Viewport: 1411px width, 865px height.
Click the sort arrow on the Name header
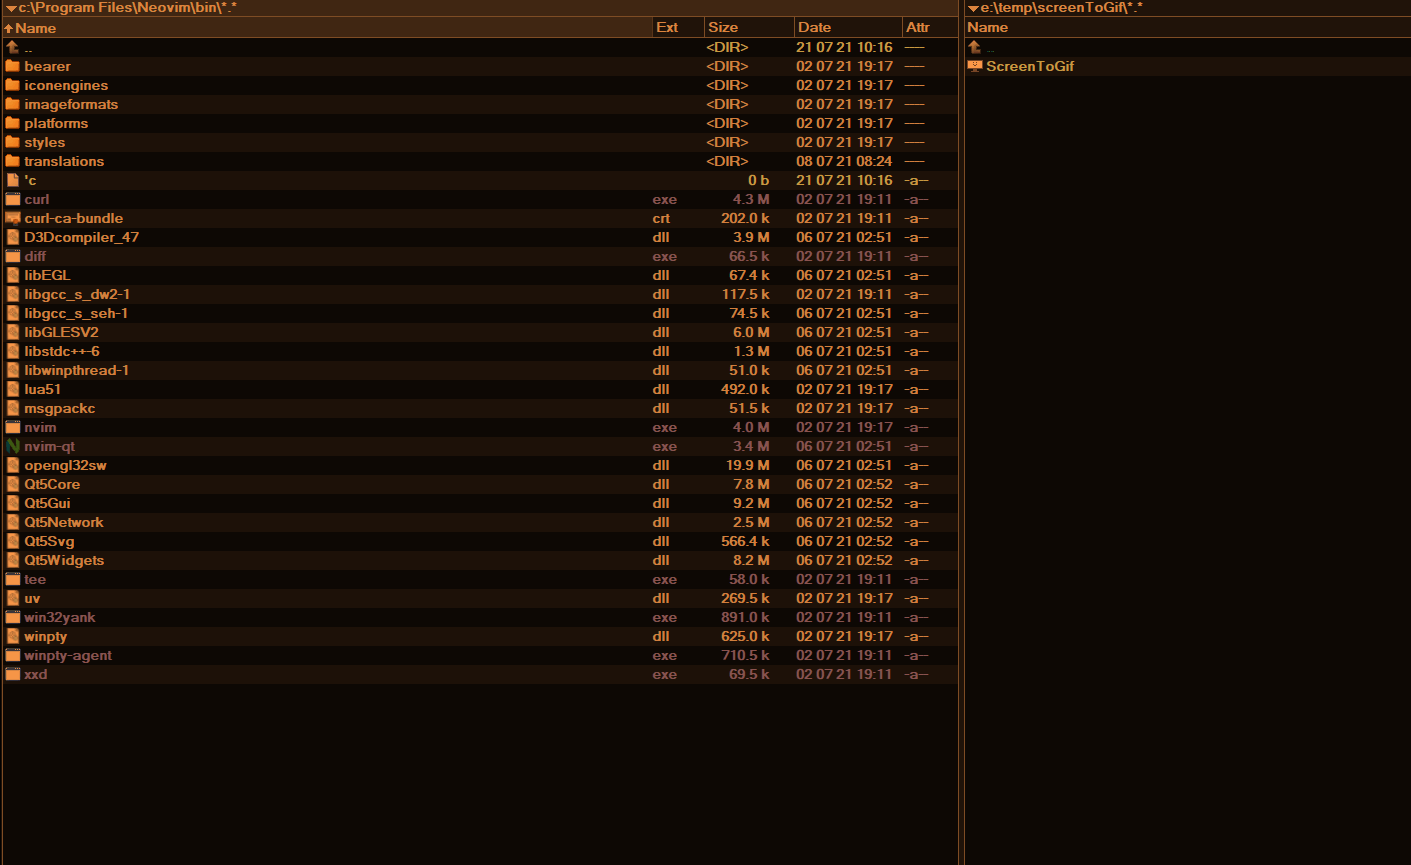(x=10, y=27)
